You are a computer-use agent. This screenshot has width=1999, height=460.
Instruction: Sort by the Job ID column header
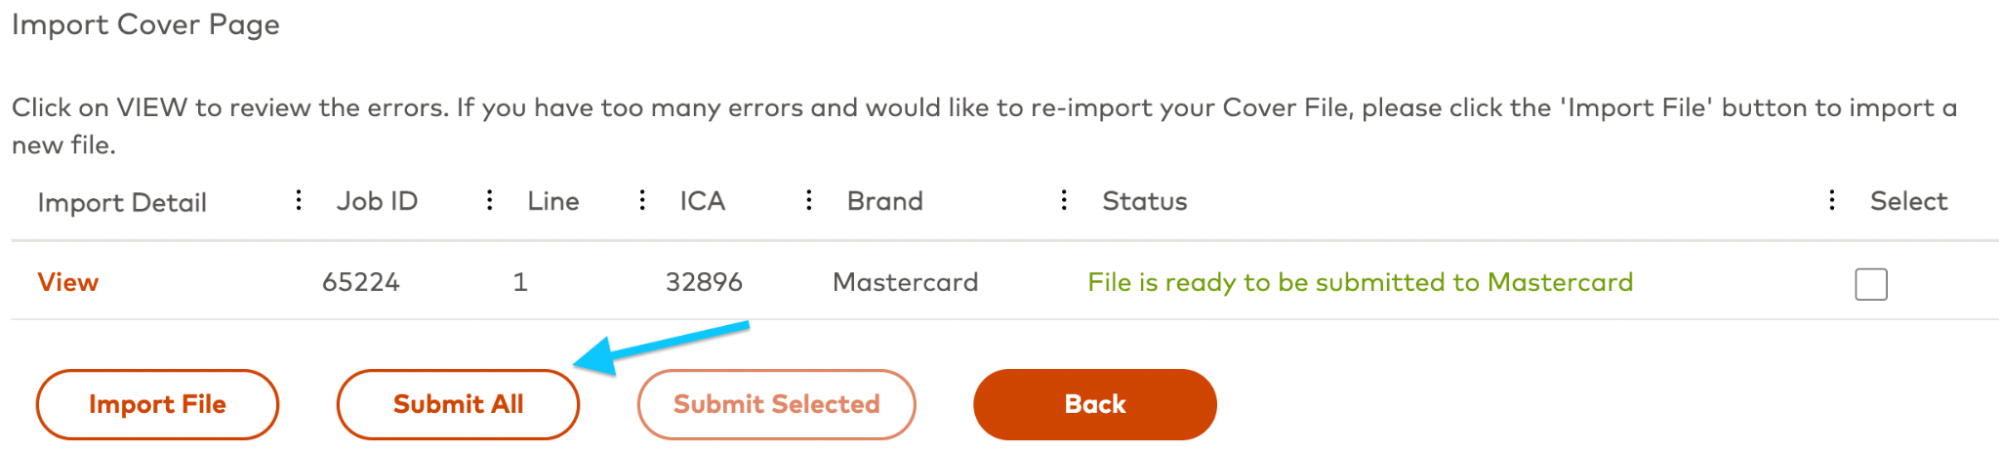point(377,201)
